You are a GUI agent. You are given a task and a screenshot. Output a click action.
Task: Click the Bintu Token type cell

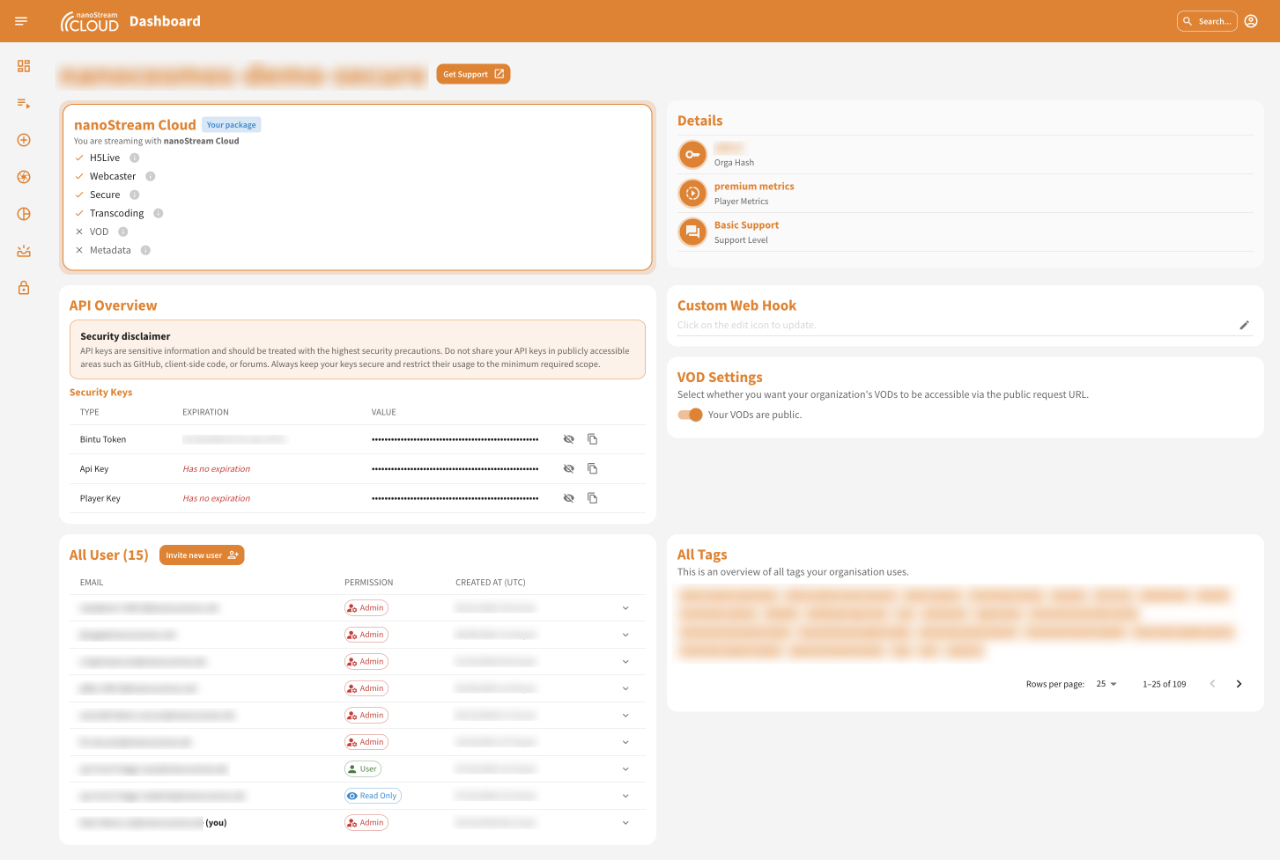point(103,439)
